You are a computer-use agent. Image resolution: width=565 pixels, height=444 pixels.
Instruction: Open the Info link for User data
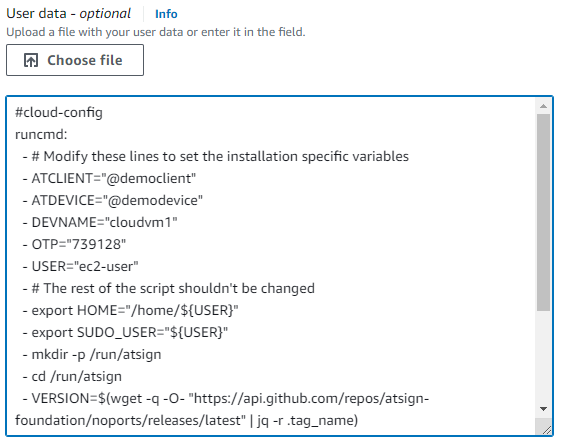tap(166, 14)
